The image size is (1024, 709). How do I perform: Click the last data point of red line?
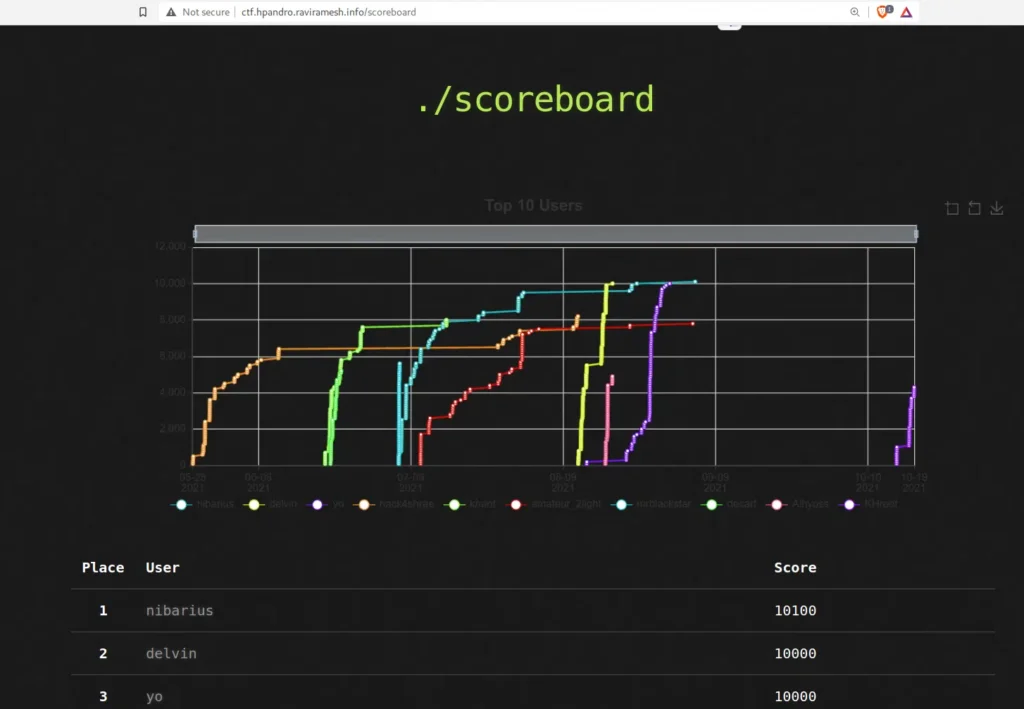click(x=693, y=323)
